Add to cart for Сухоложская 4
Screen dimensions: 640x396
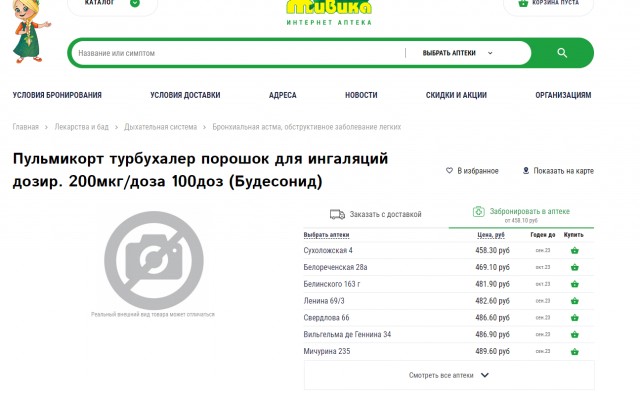pyautogui.click(x=575, y=251)
